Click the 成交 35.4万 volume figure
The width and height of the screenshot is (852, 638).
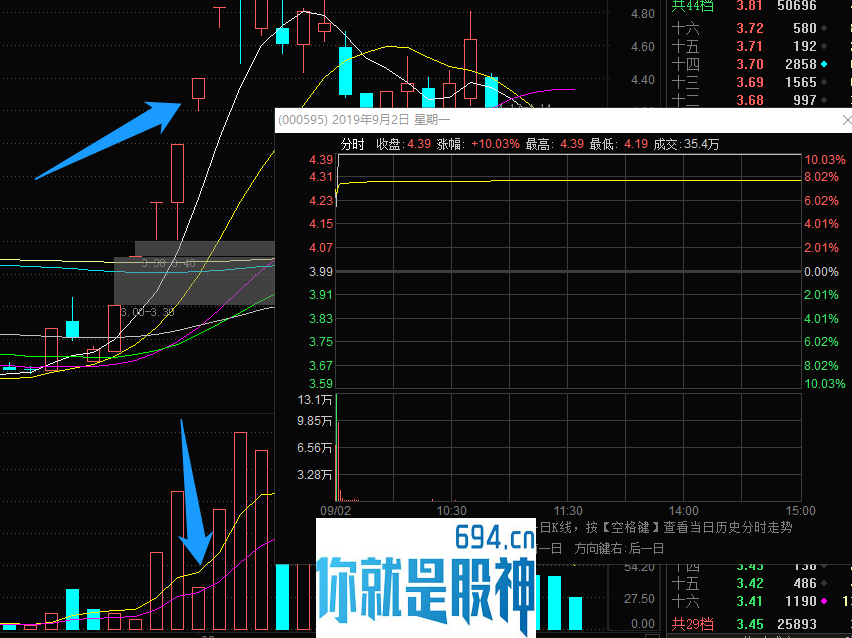tap(701, 145)
